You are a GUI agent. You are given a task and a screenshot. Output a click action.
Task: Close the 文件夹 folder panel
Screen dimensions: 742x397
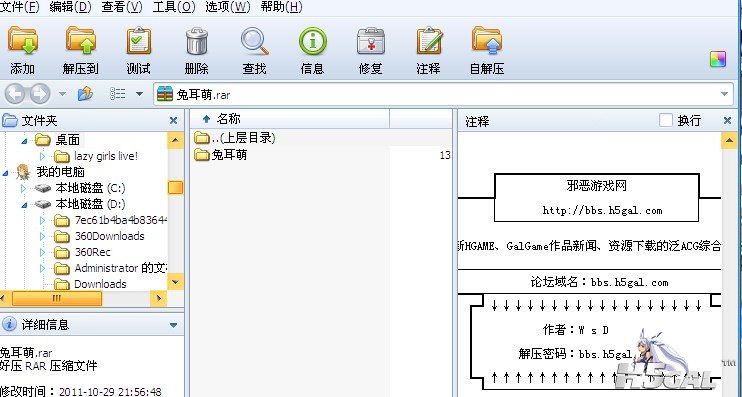tap(174, 121)
